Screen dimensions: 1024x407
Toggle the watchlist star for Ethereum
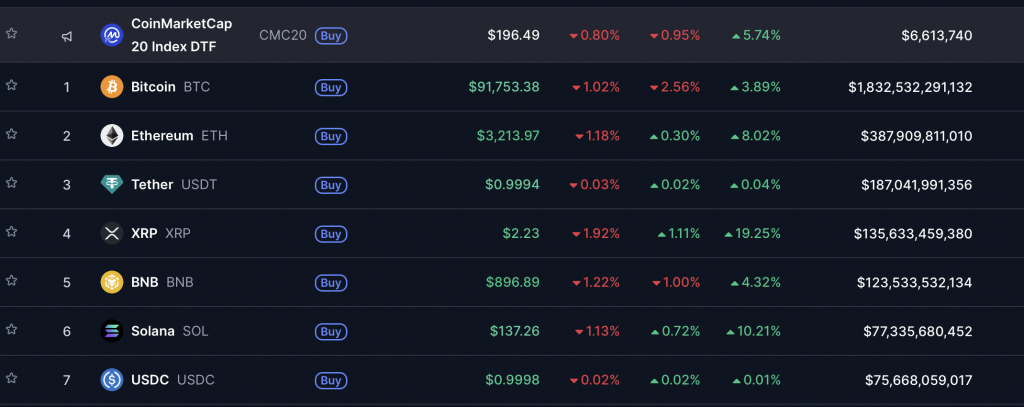12,134
